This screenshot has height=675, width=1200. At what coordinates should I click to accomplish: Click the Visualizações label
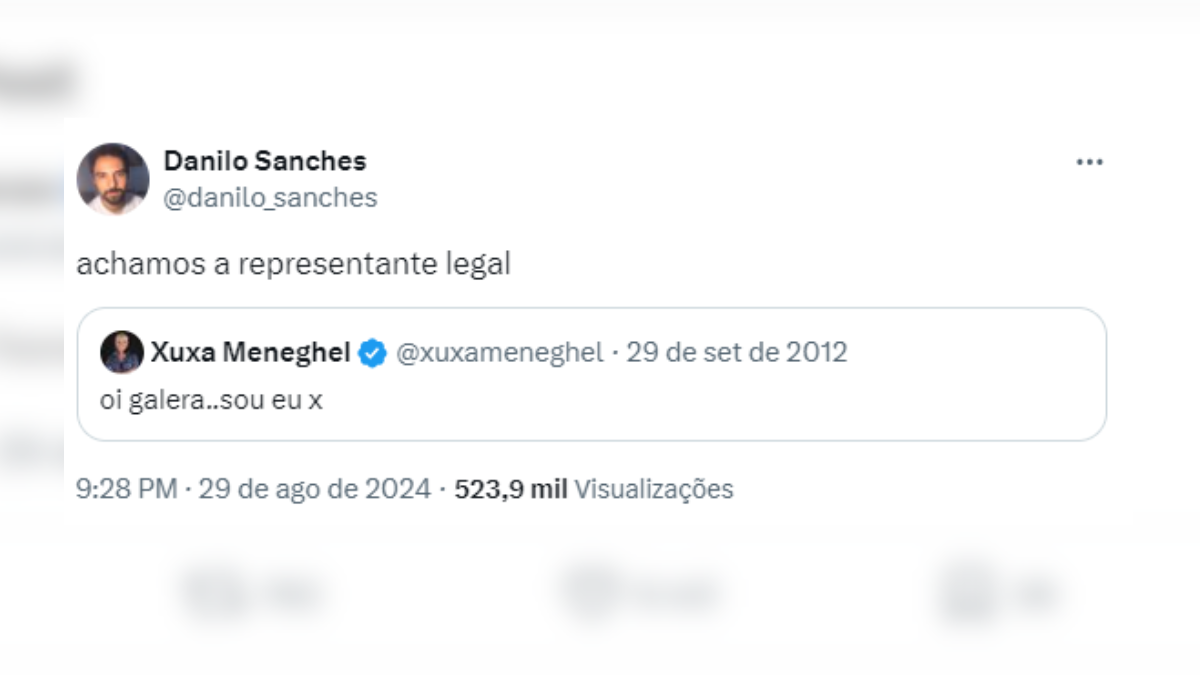(x=654, y=489)
